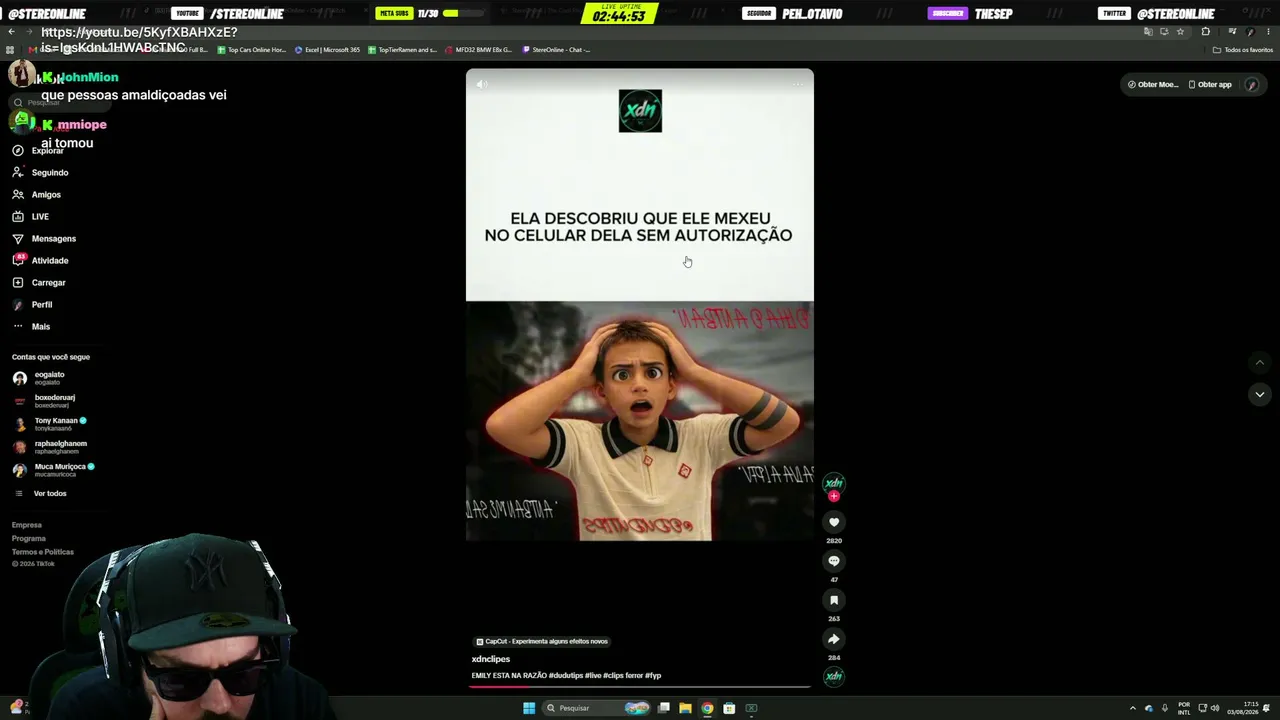The width and height of the screenshot is (1280, 720).
Task: Click the video thumbnail to pause playback
Action: (x=640, y=380)
